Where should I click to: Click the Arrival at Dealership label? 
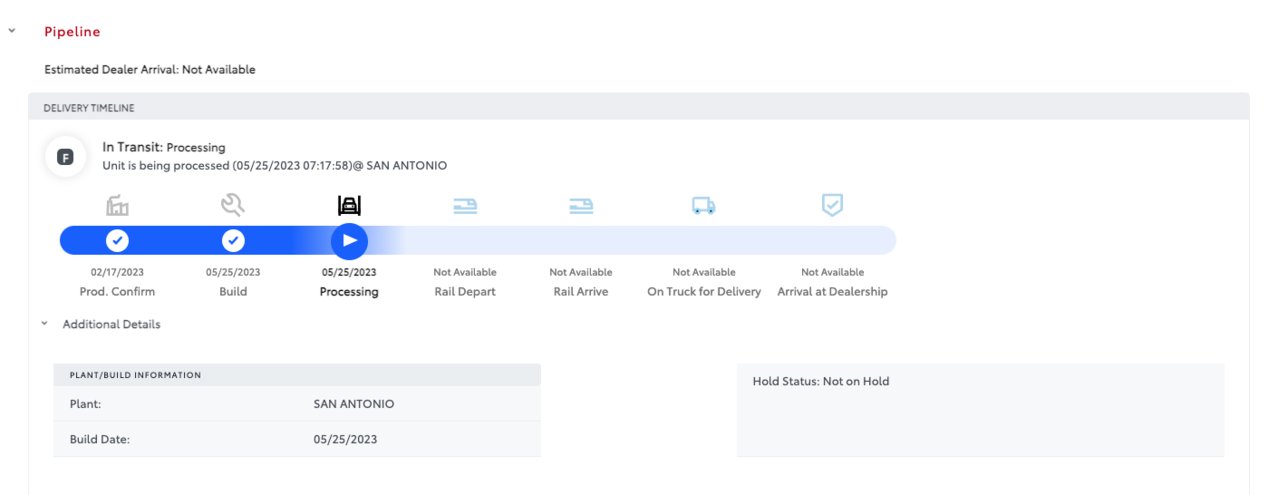click(x=832, y=292)
